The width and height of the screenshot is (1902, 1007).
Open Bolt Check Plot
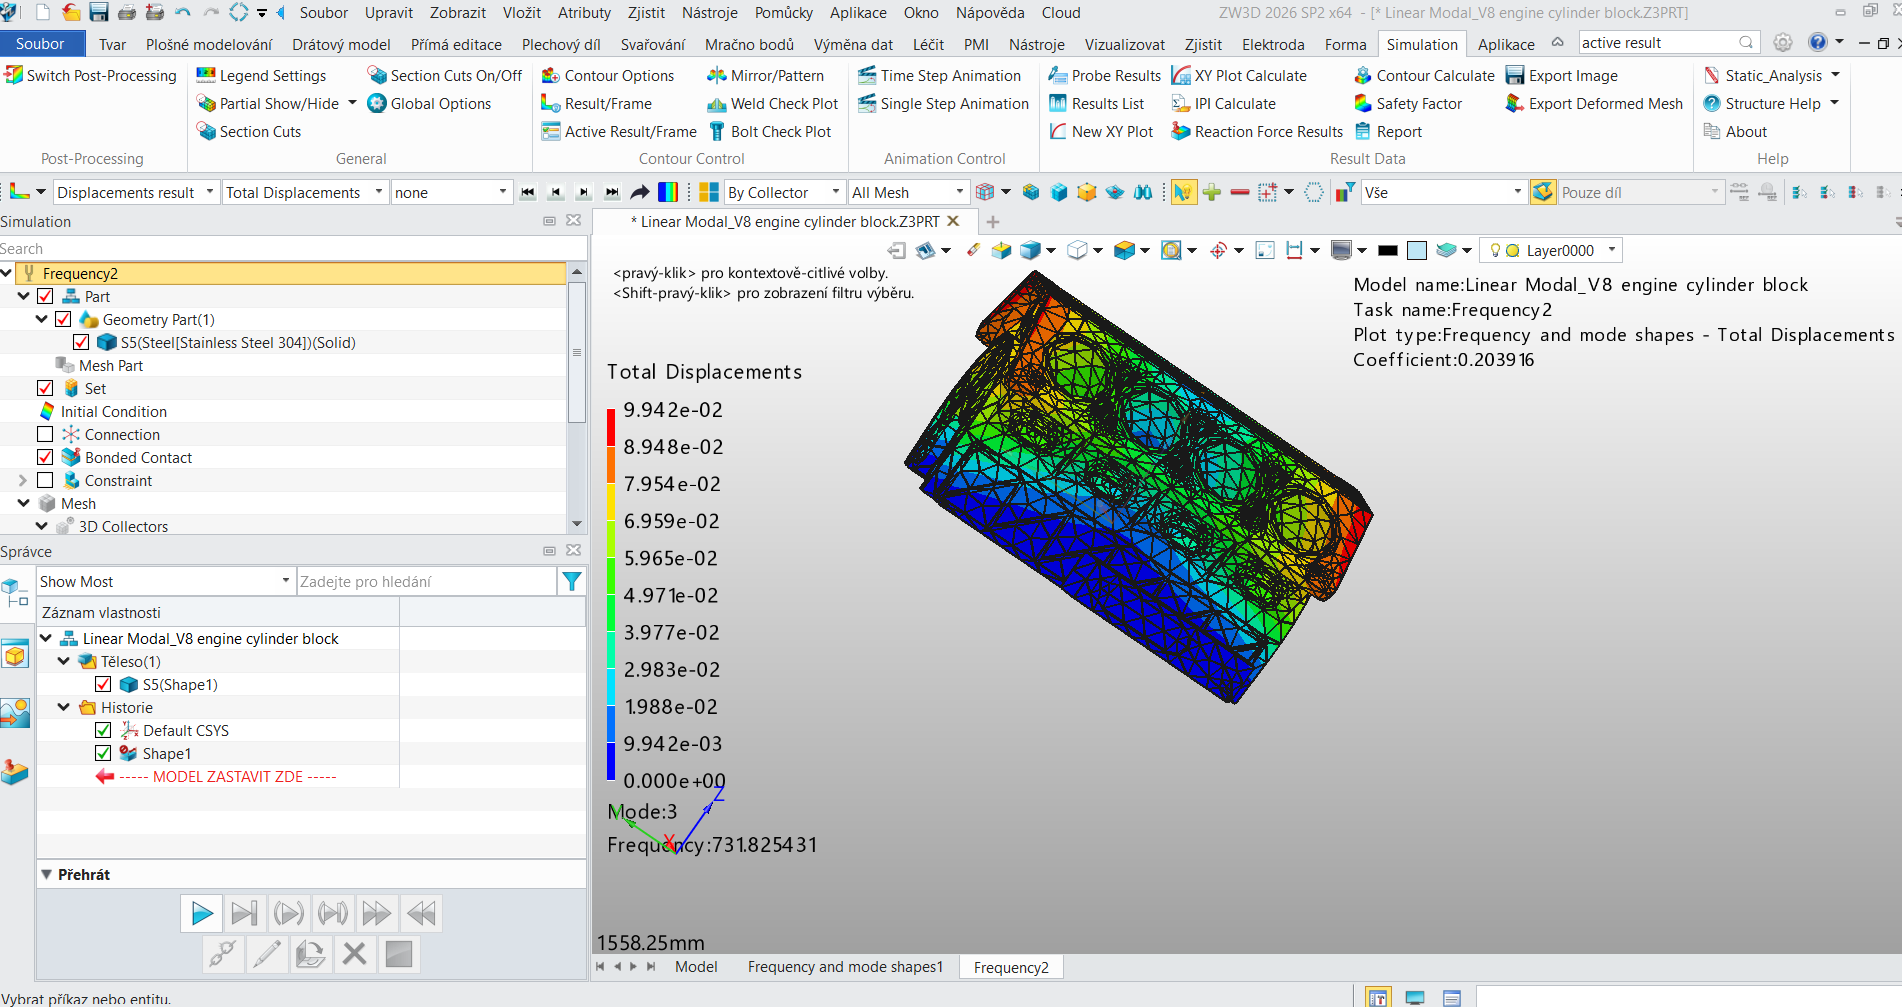coord(769,131)
